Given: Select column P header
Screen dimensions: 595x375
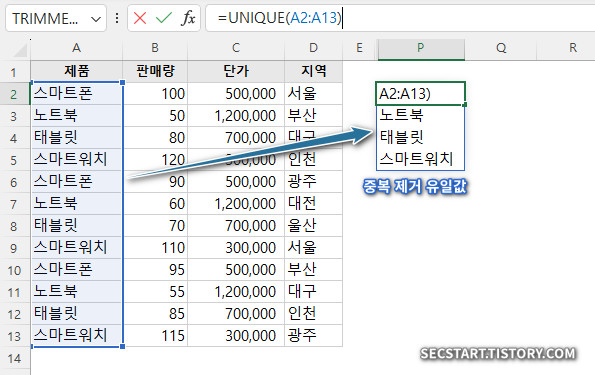Looking at the screenshot, I should point(420,49).
